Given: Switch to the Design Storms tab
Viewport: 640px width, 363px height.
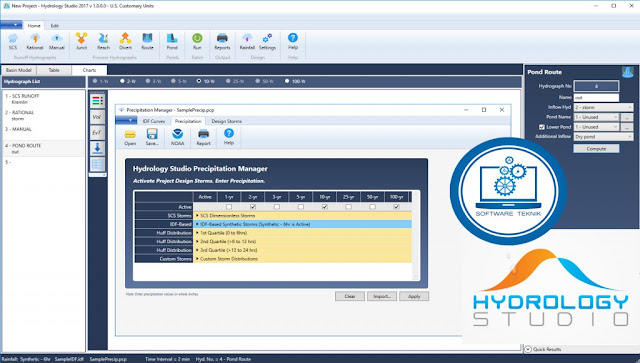Looking at the screenshot, I should click(x=227, y=121).
